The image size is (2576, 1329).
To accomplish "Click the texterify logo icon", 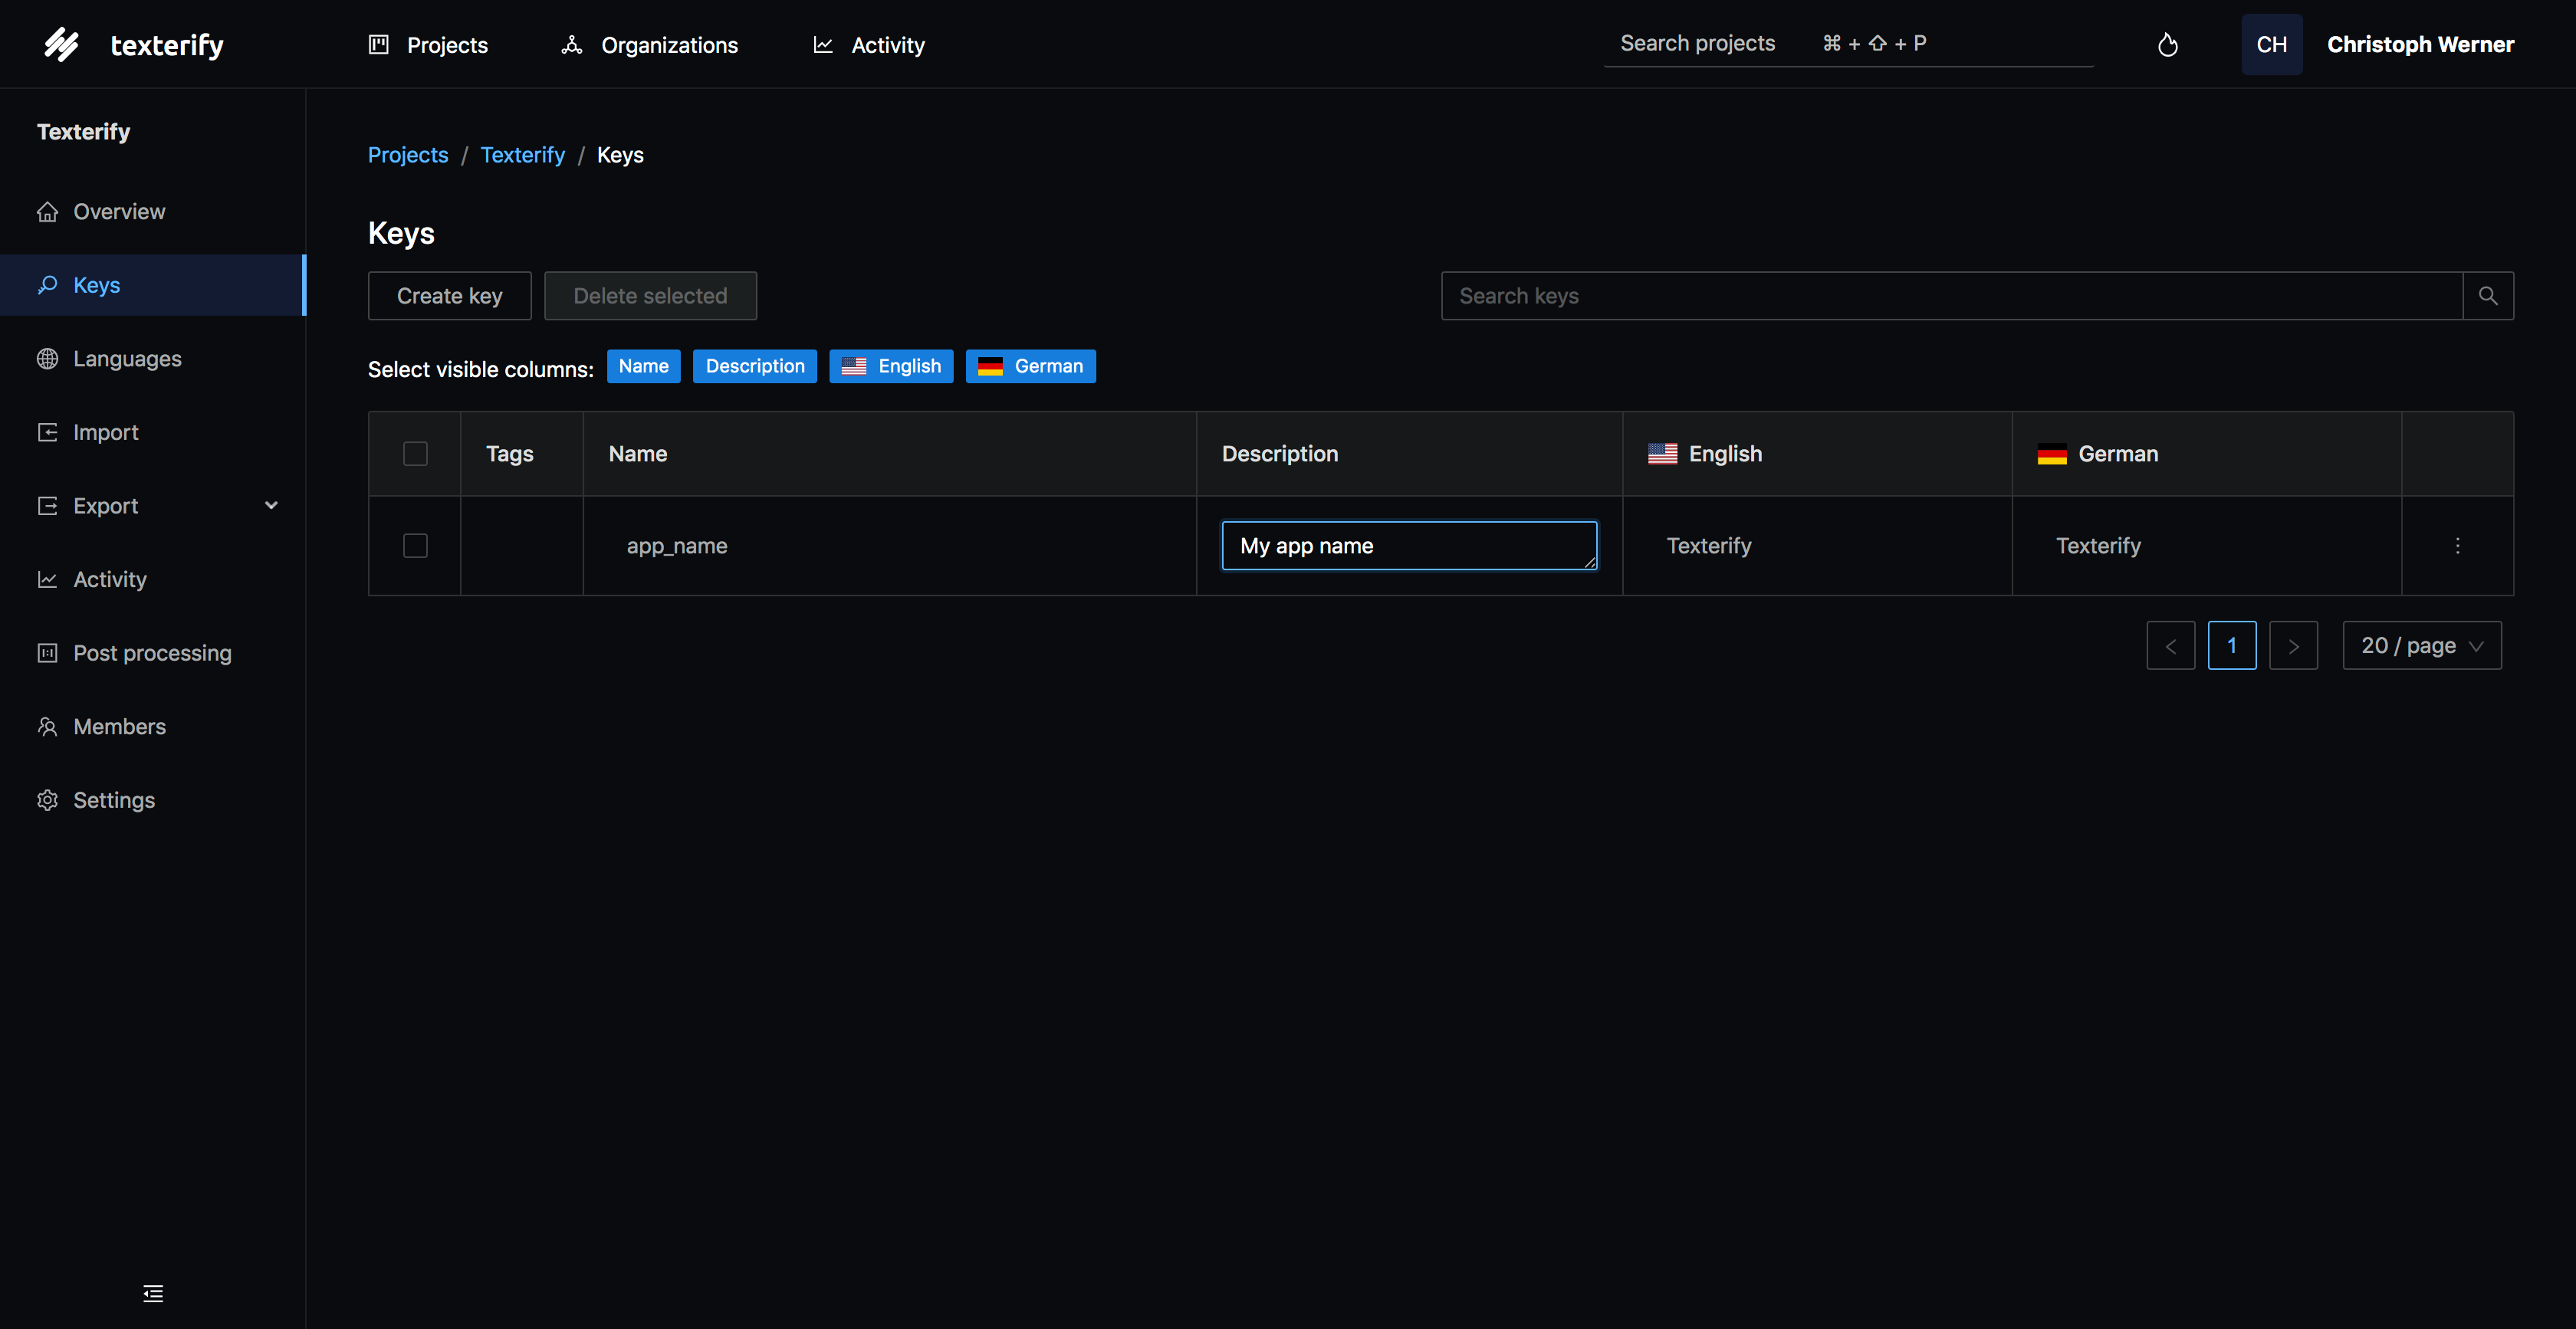I will pyautogui.click(x=62, y=45).
